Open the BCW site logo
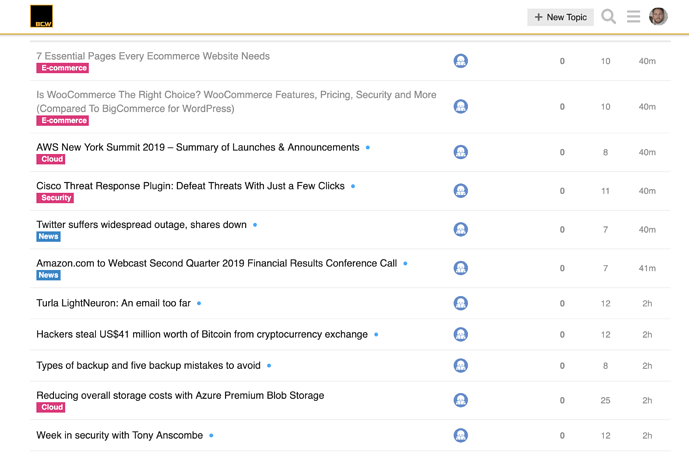689x457 pixels. click(x=41, y=16)
